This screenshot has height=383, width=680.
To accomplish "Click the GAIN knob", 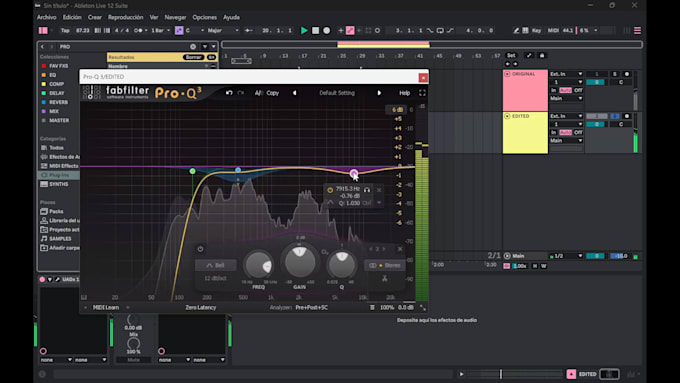I will pyautogui.click(x=299, y=261).
